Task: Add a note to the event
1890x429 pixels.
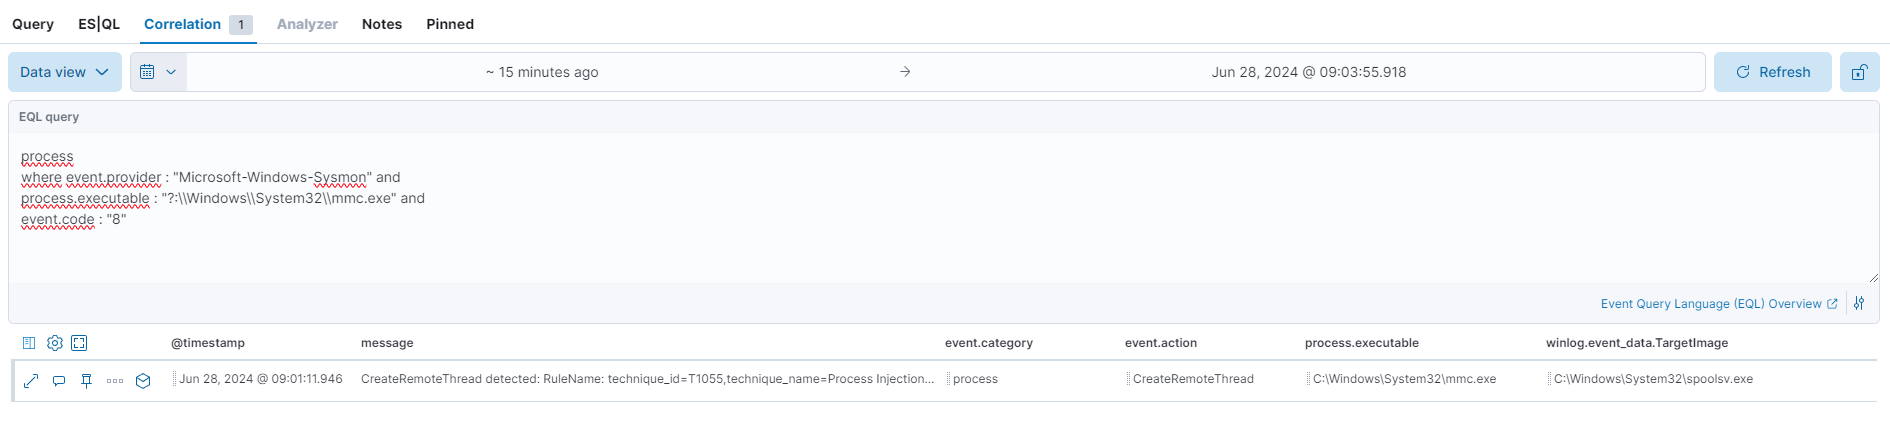Action: point(59,380)
